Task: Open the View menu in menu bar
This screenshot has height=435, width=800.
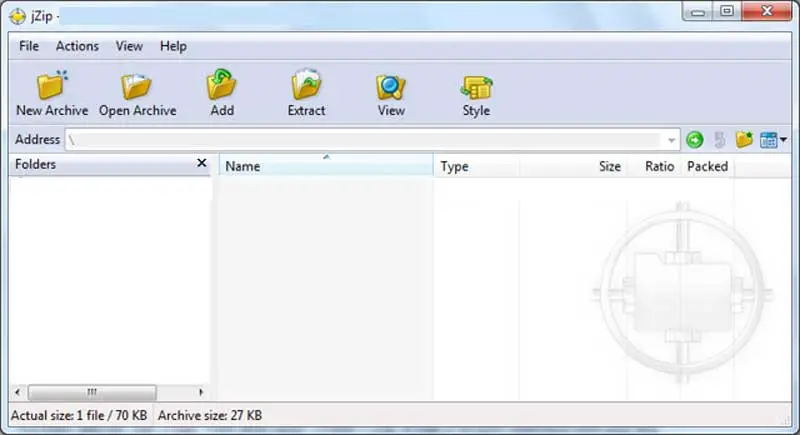Action: click(129, 46)
